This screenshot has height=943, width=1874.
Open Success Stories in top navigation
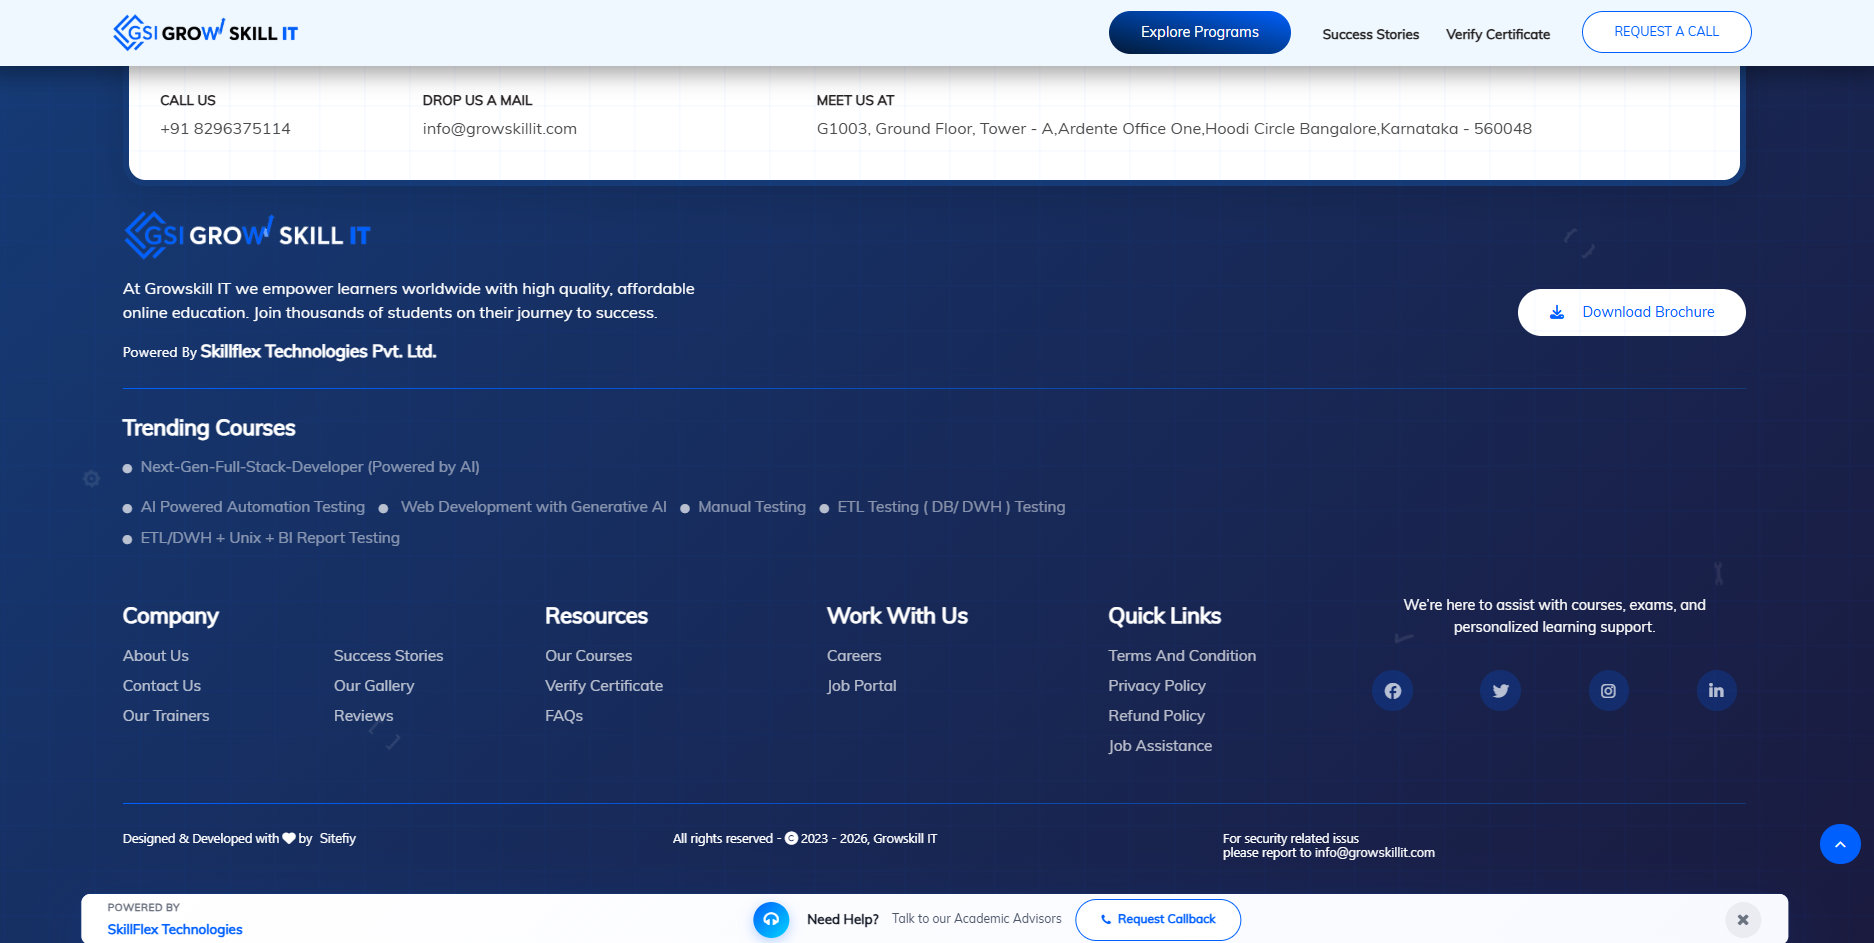pyautogui.click(x=1370, y=34)
